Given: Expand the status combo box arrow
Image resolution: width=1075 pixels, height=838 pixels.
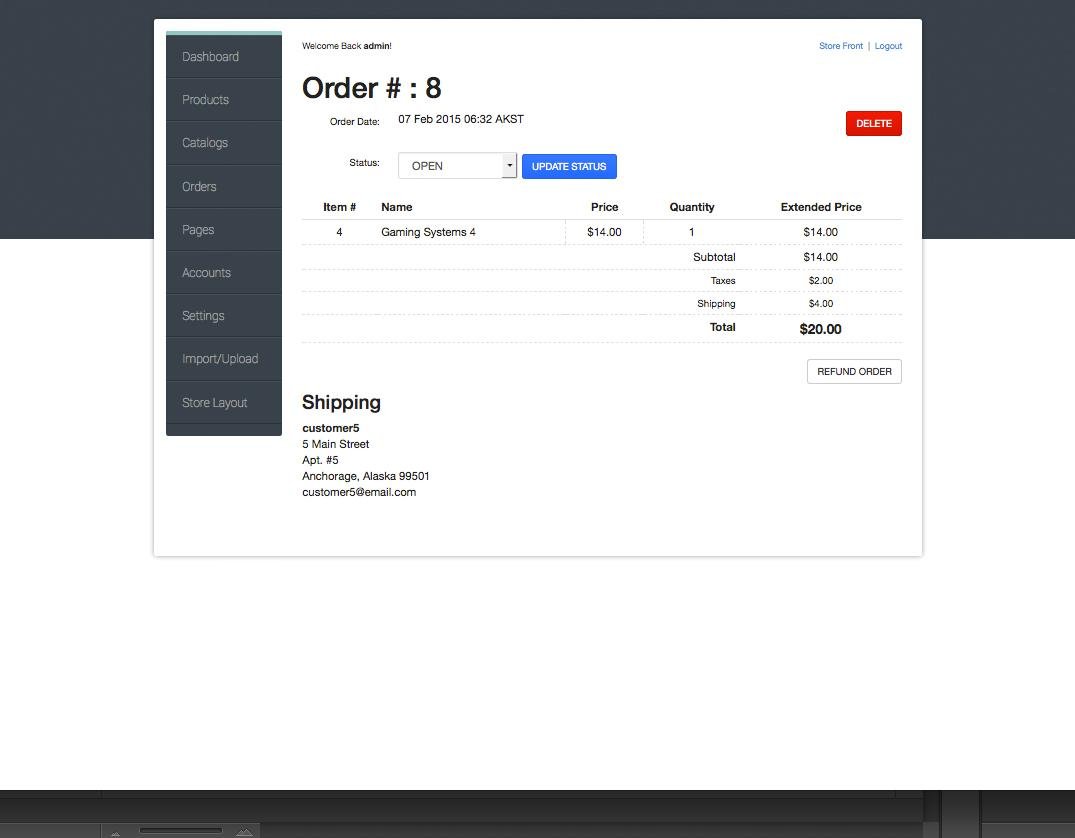Looking at the screenshot, I should 509,165.
